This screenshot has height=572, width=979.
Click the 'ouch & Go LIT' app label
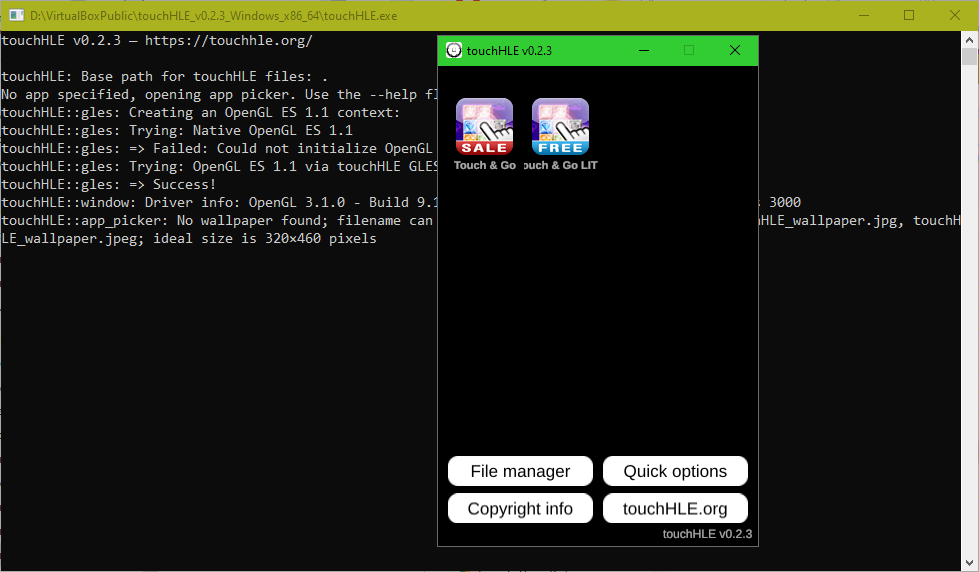pyautogui.click(x=560, y=165)
